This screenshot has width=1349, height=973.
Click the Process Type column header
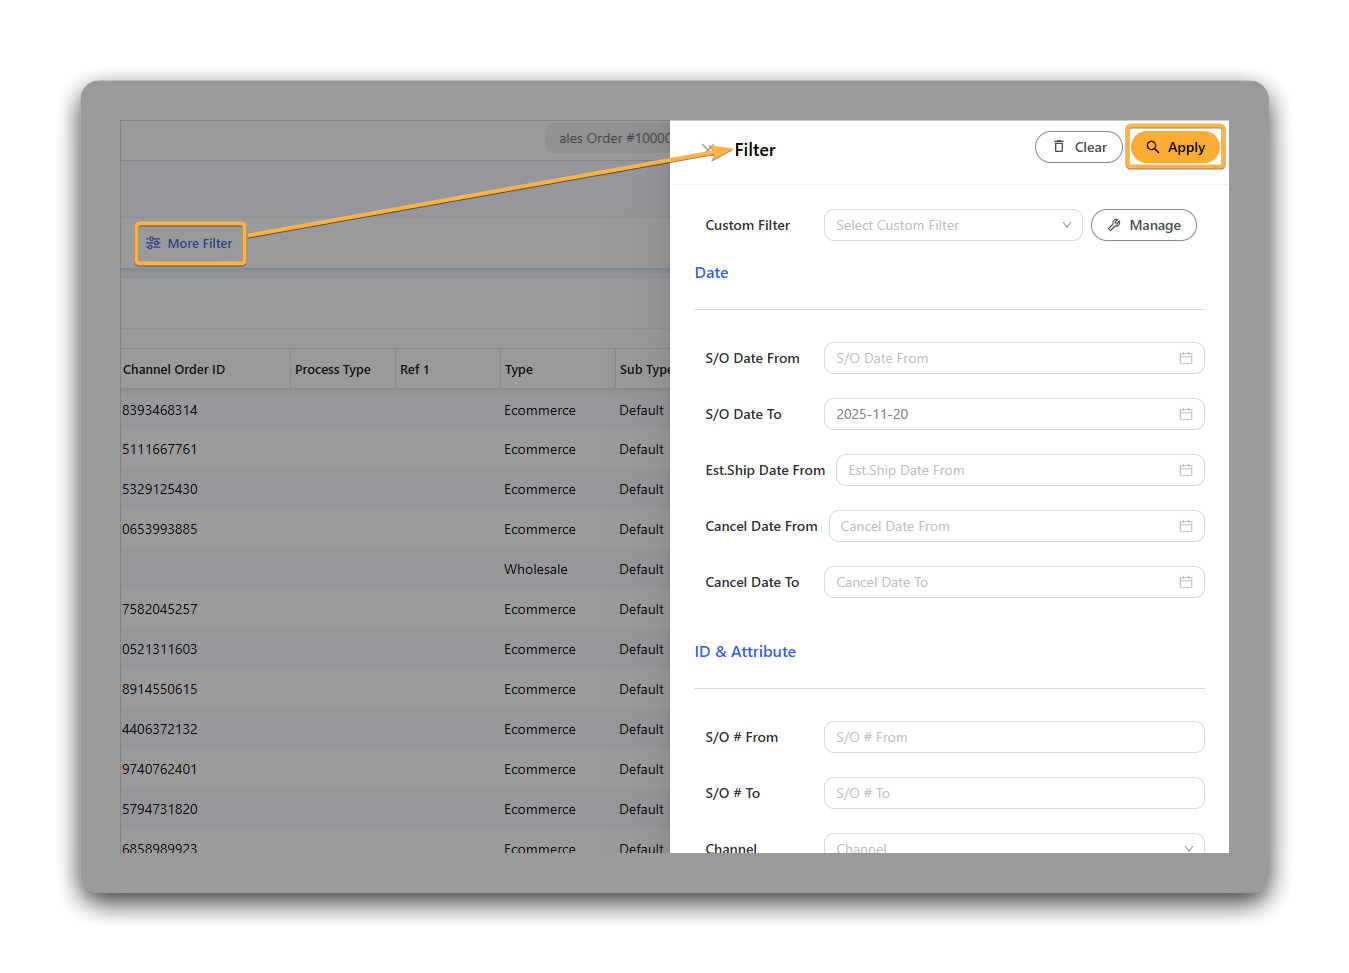(x=332, y=369)
